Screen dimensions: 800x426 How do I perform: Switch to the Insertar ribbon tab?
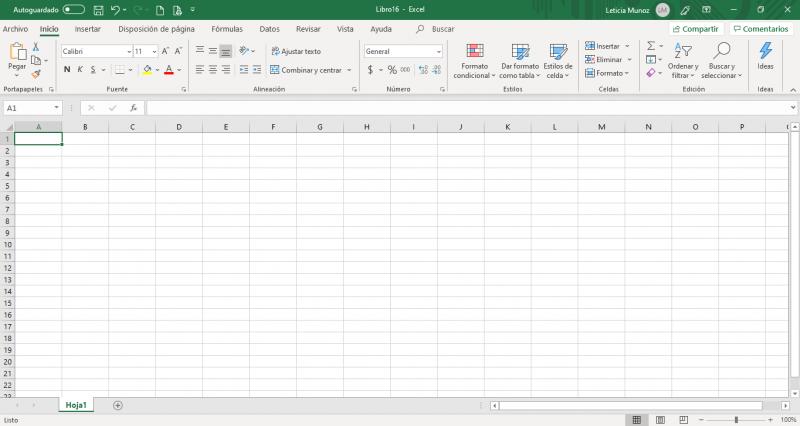[88, 29]
